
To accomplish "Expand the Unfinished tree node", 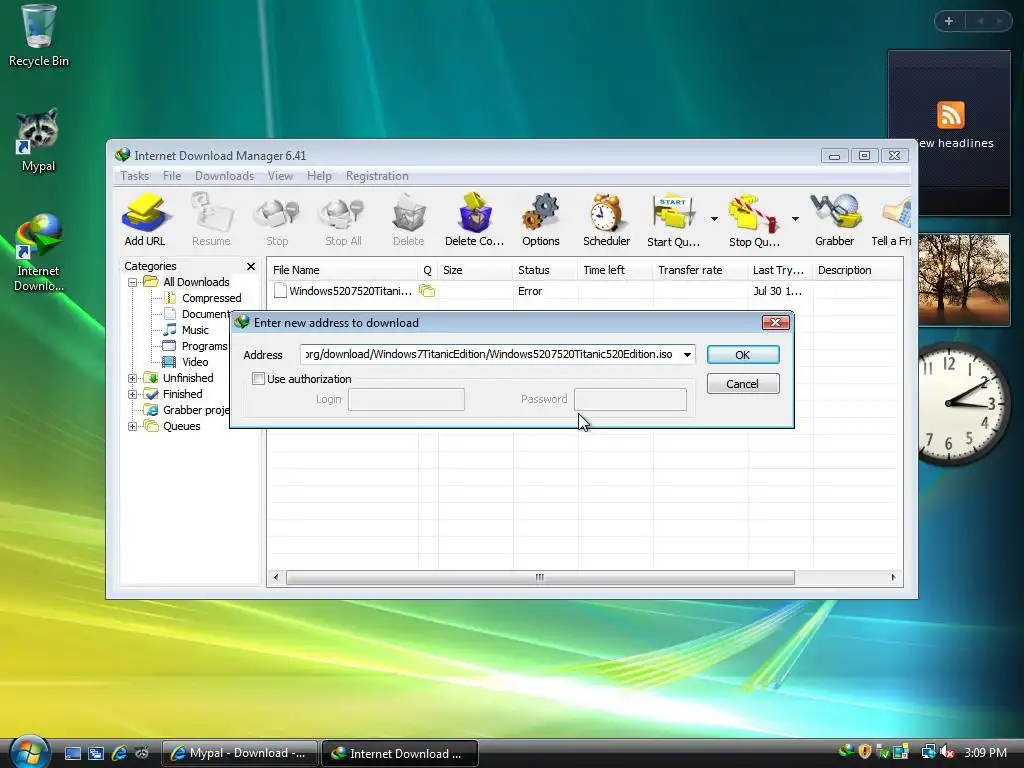I will pos(133,378).
